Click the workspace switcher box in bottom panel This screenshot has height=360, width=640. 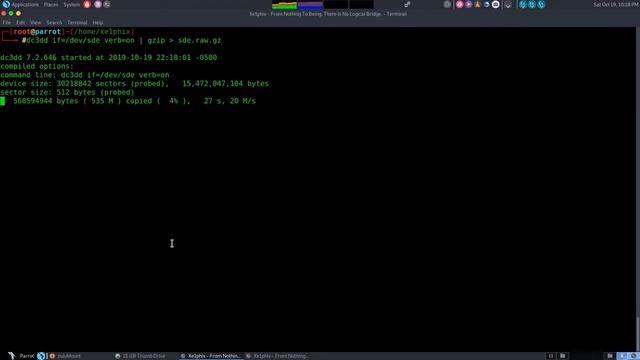coord(551,356)
